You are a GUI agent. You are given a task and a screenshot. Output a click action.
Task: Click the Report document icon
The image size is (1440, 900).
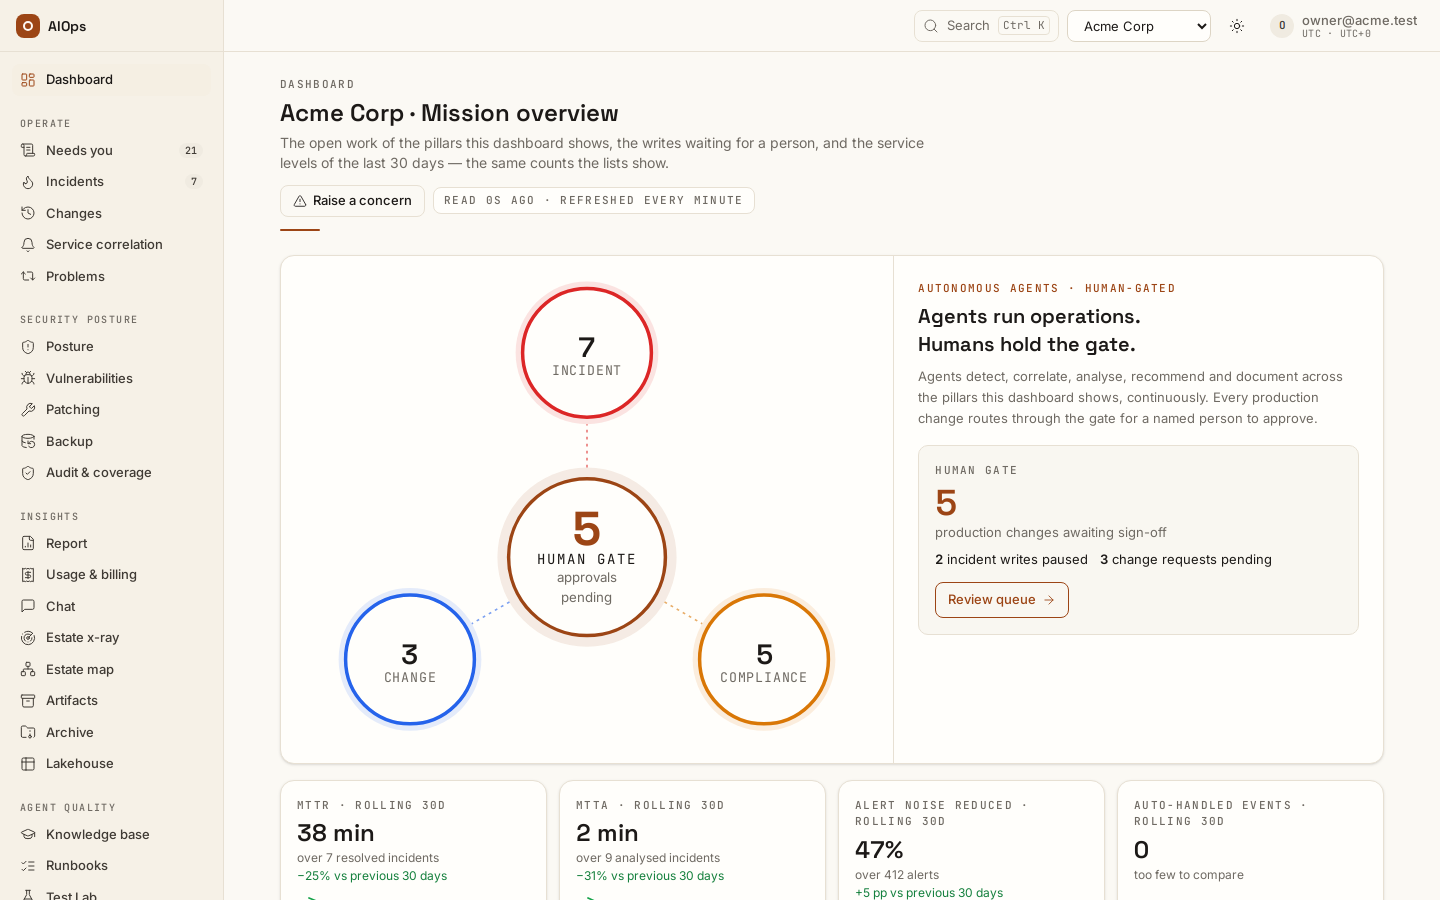click(28, 544)
